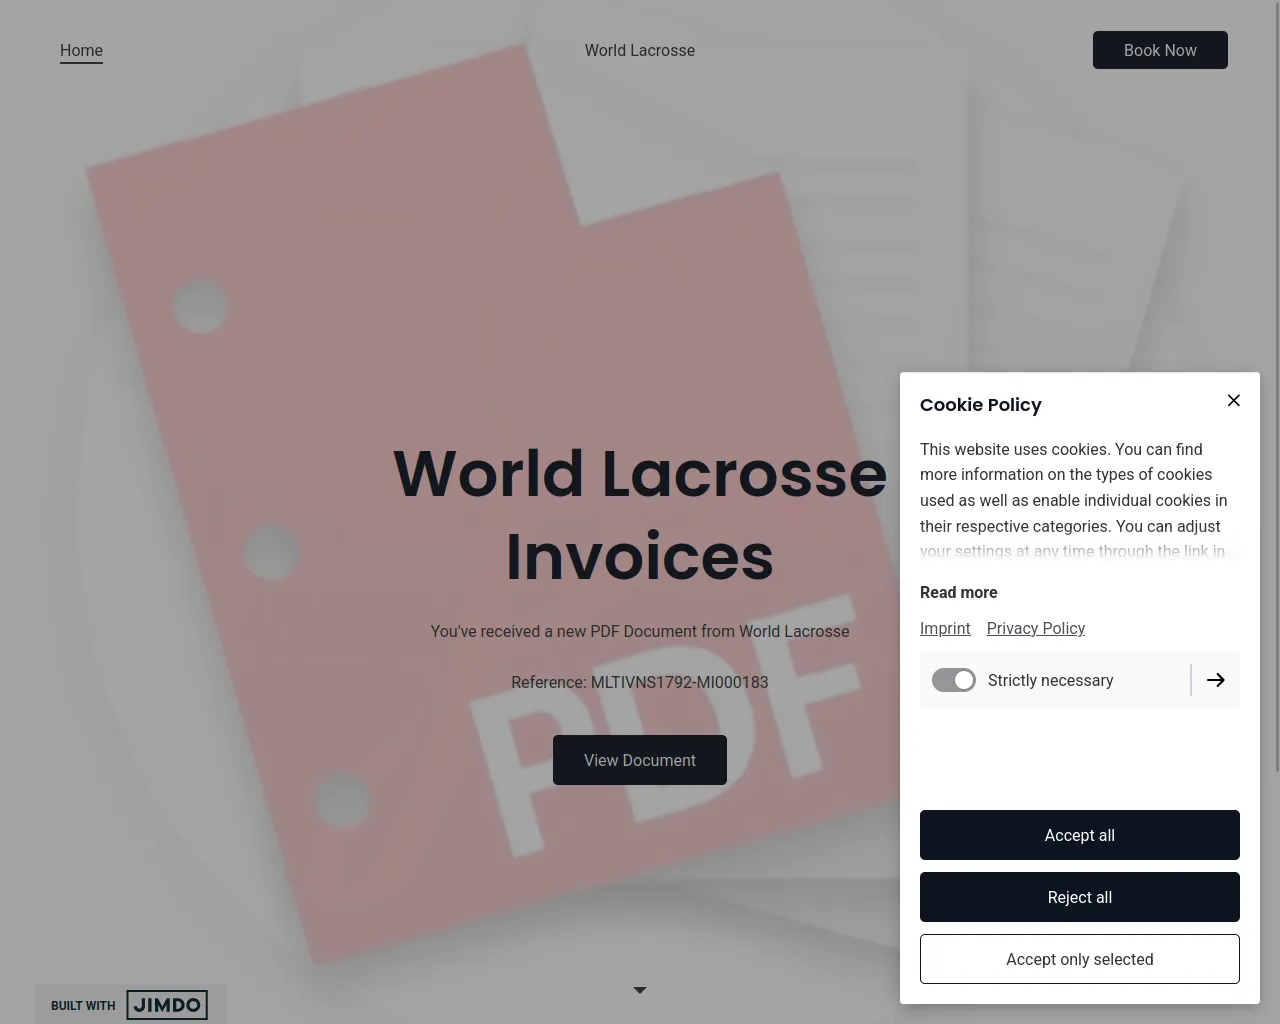
Task: Click the Book Now button
Action: coord(1160,50)
